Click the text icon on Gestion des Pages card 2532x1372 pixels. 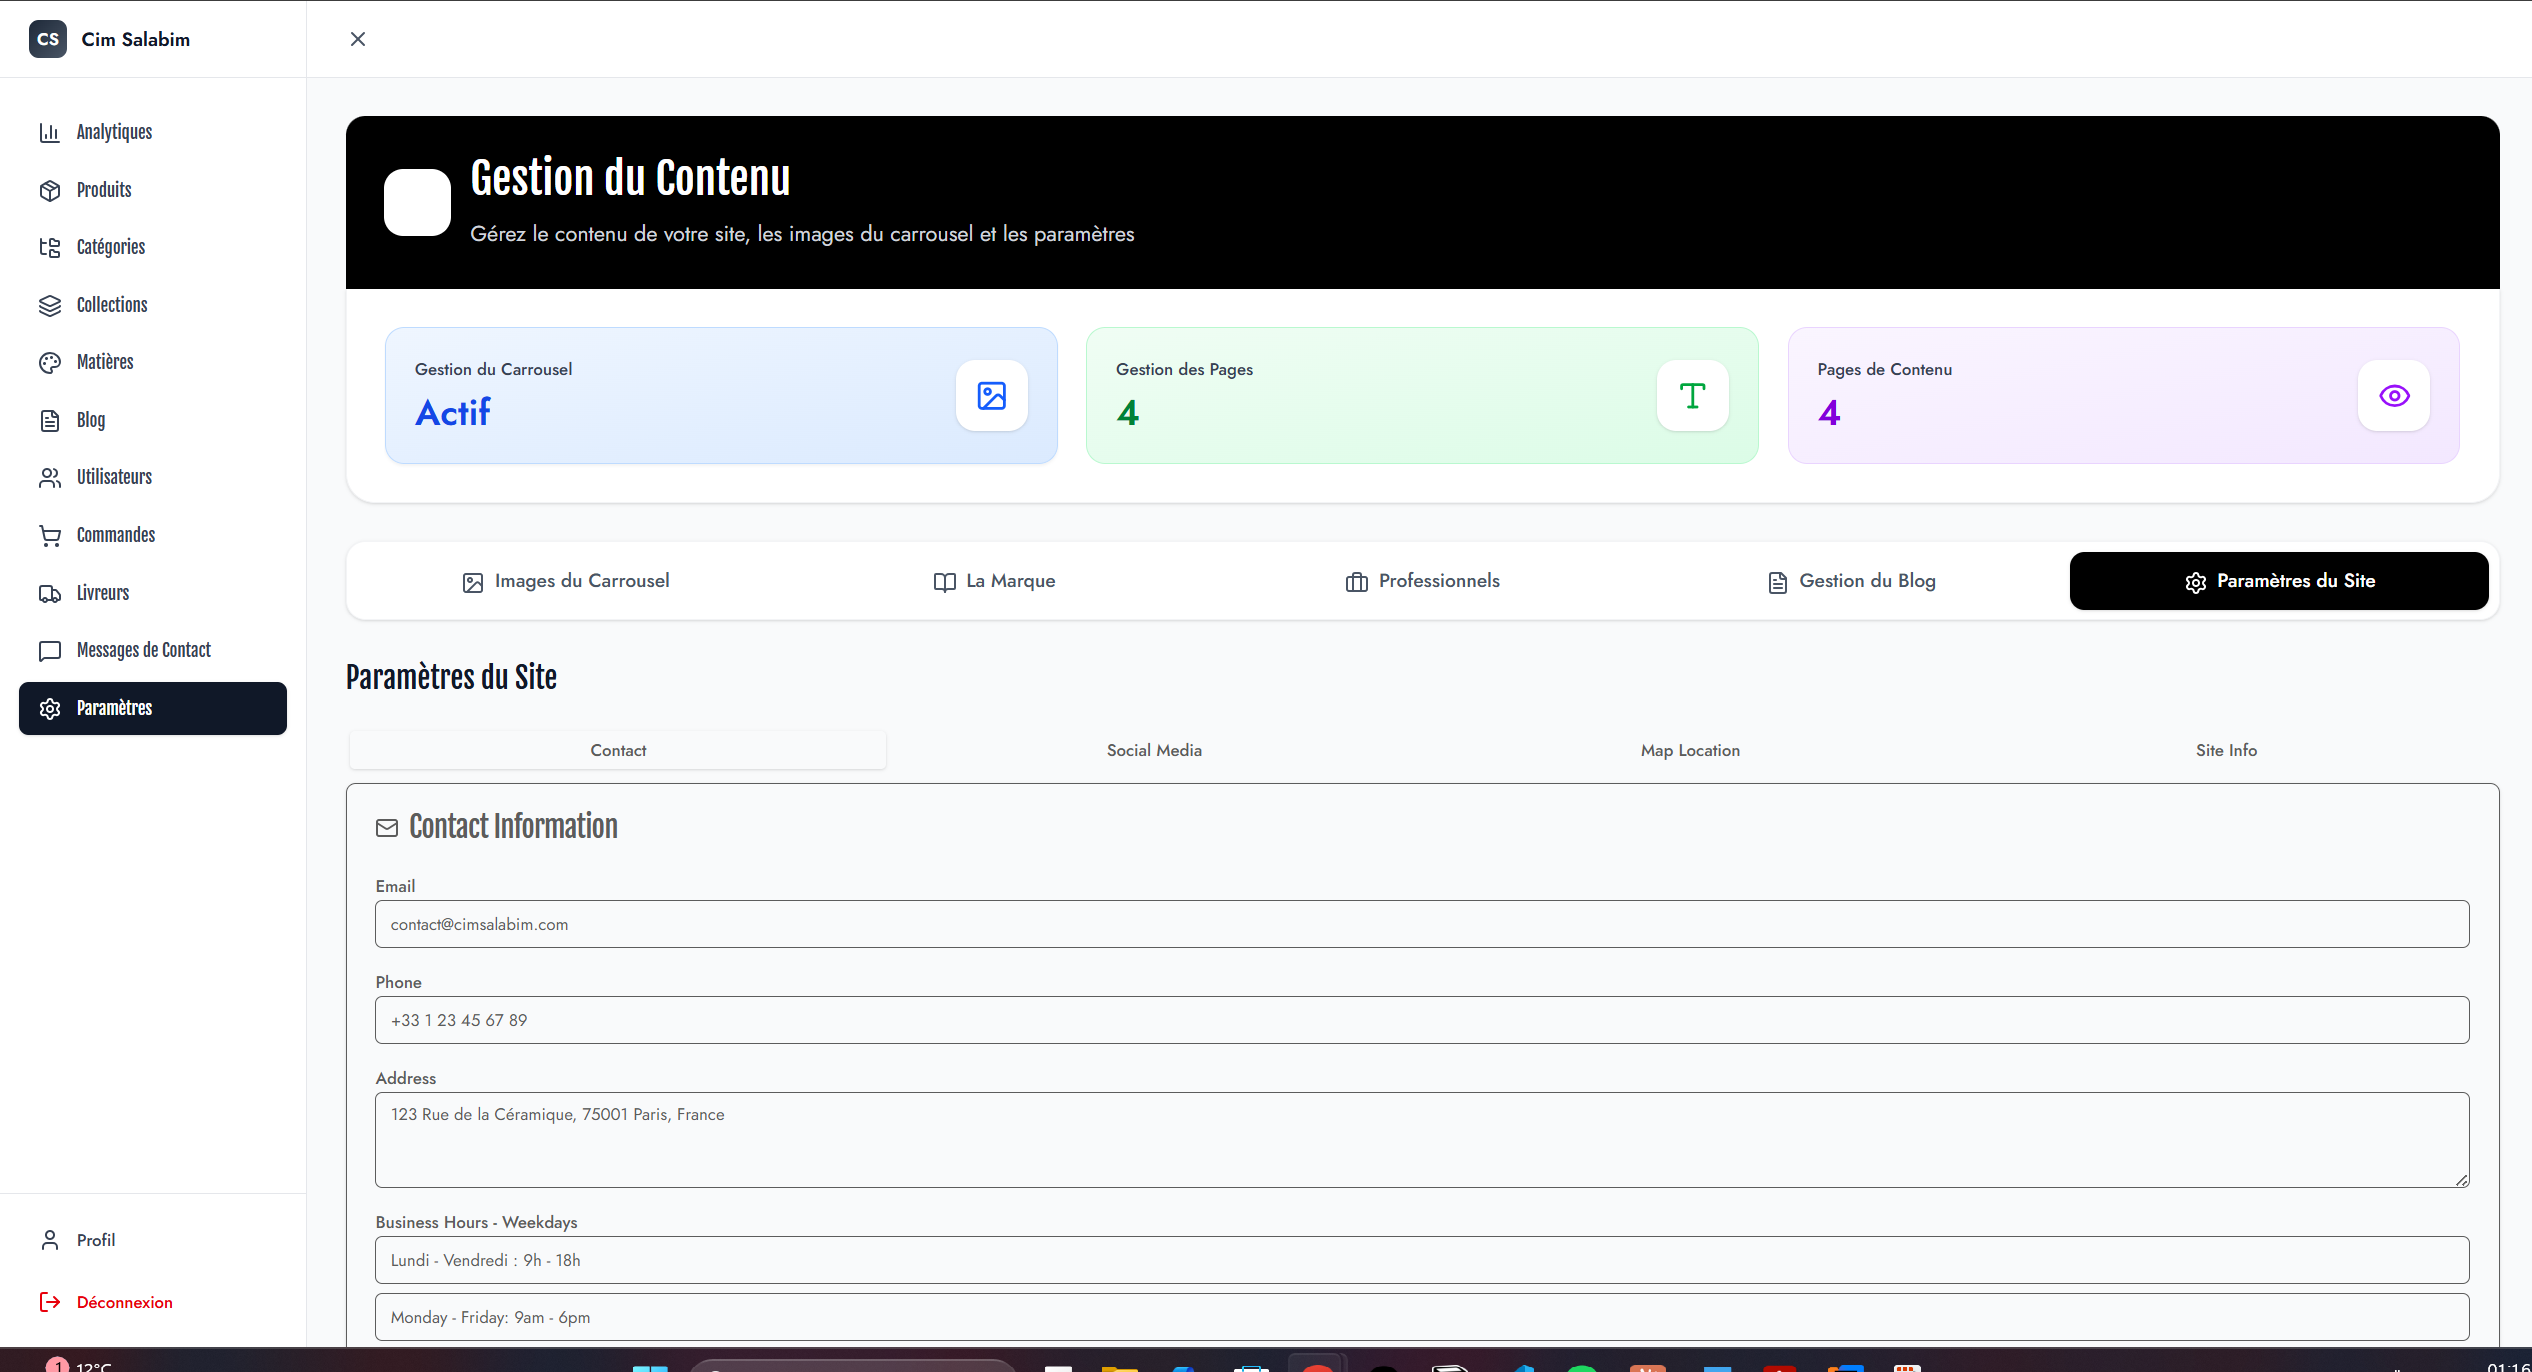pos(1692,395)
